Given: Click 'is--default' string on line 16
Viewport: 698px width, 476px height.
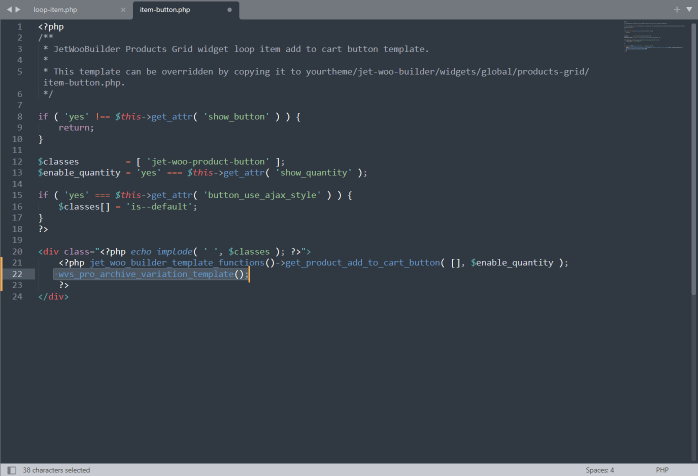Looking at the screenshot, I should point(159,207).
